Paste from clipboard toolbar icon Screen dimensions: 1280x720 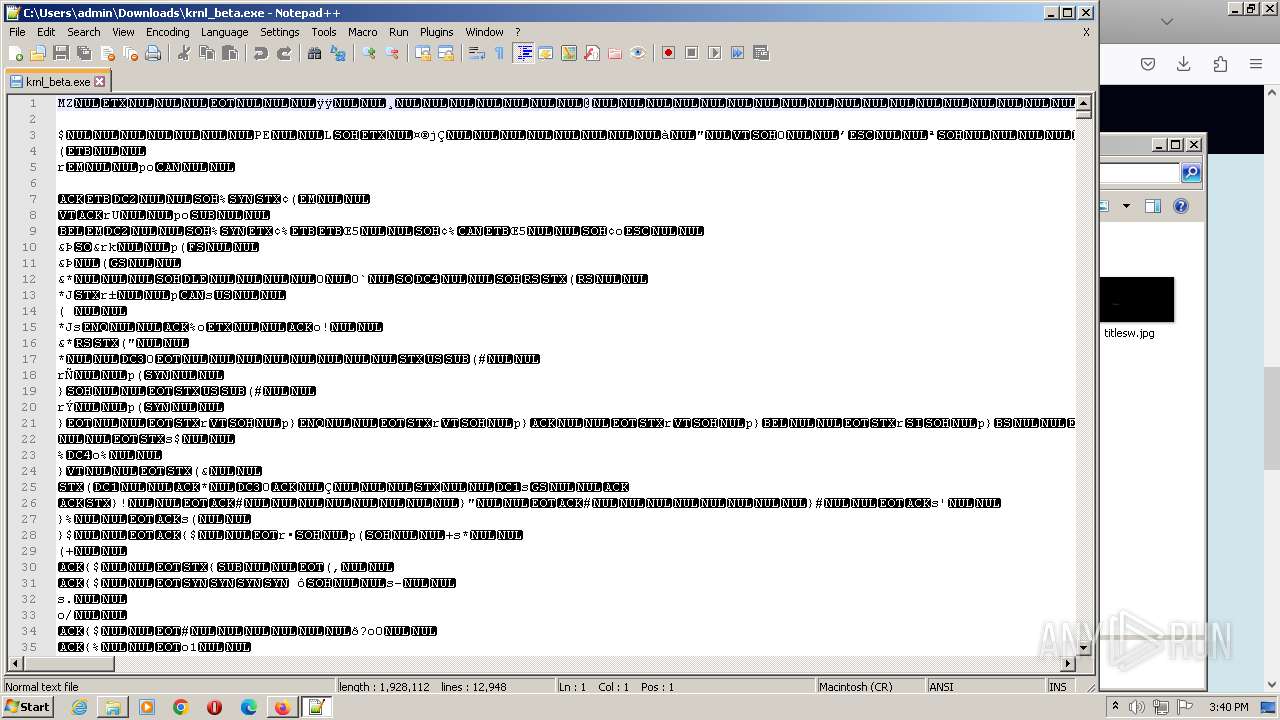(230, 53)
